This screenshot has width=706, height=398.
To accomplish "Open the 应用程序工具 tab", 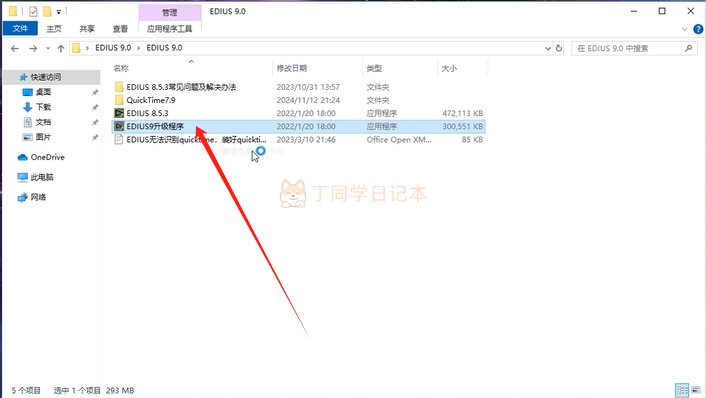I will click(x=170, y=29).
